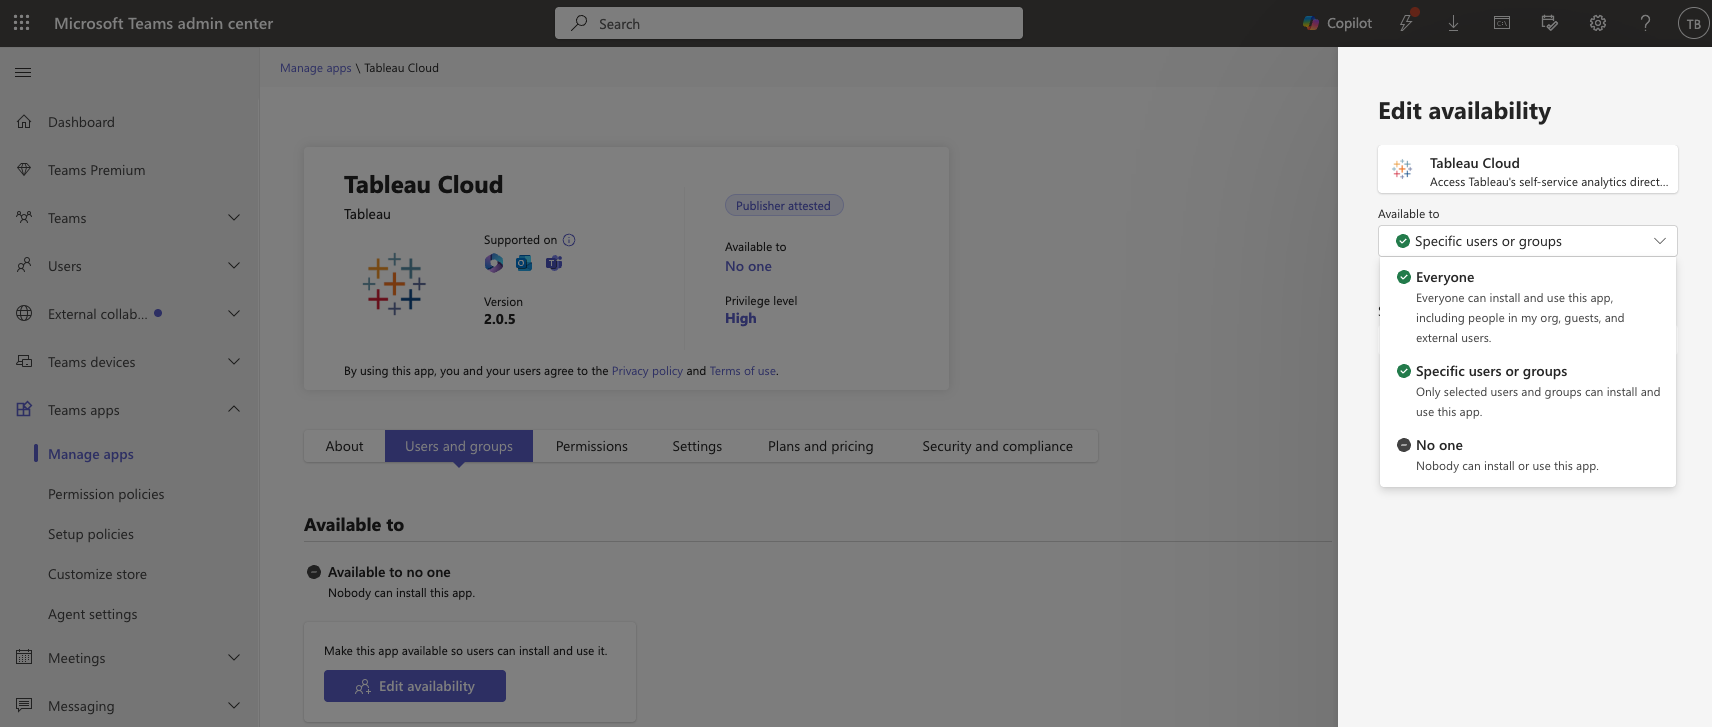
Task: Click the TB account avatar
Action: click(x=1693, y=24)
